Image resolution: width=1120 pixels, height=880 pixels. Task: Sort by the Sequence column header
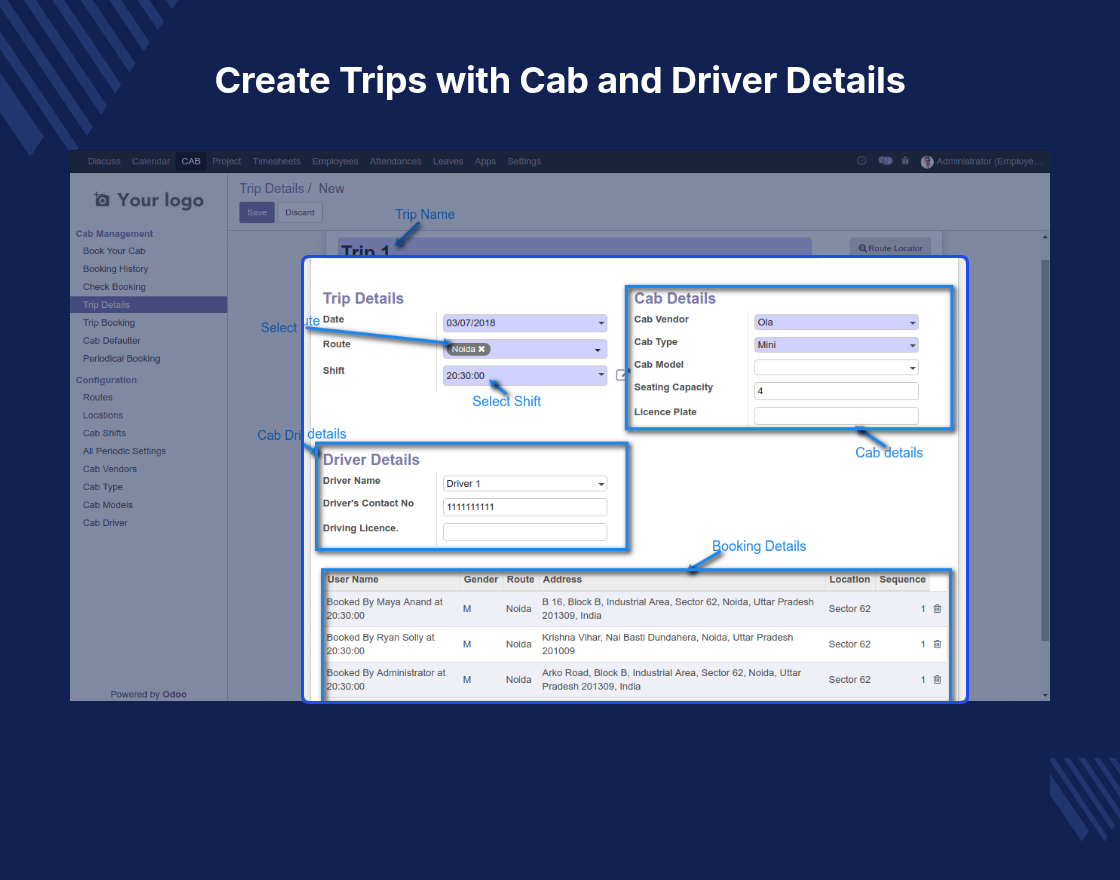[x=902, y=579]
